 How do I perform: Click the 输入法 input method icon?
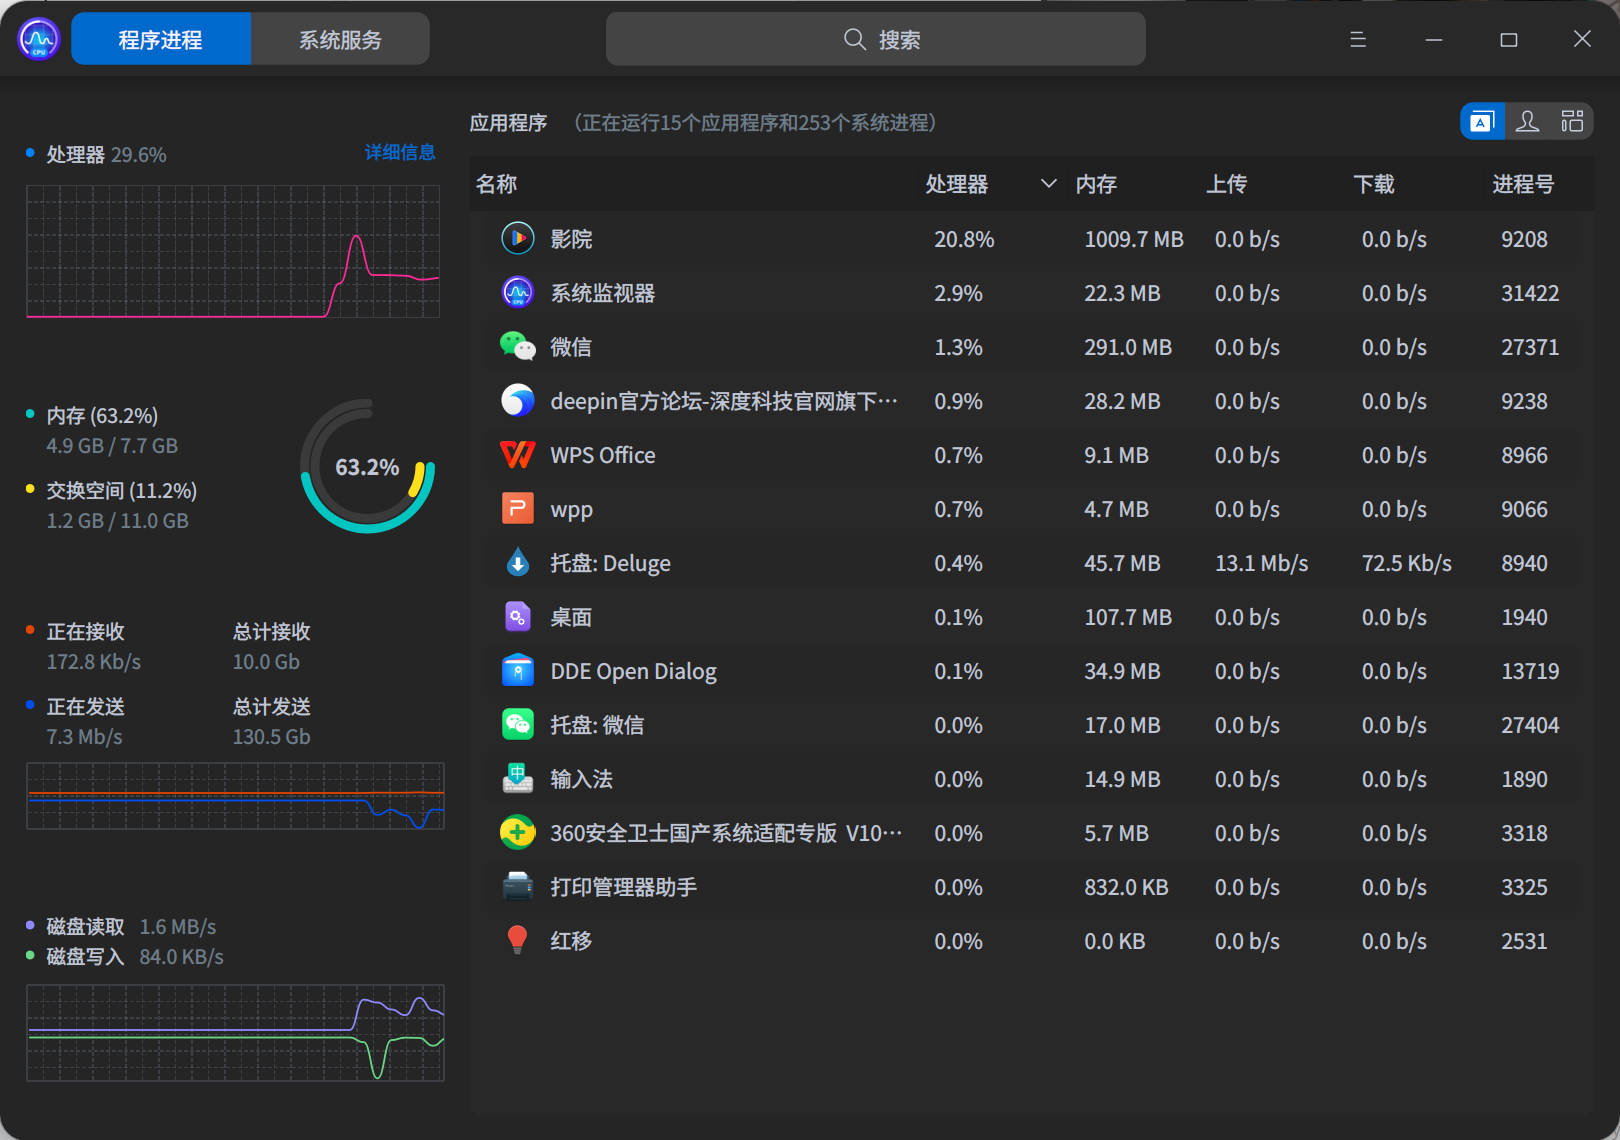(517, 779)
